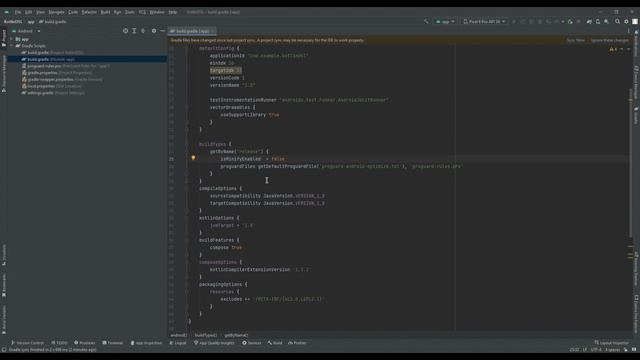Click the Search Everywhere magnifier icon
Viewport: 640px width, 360px height.
pos(618,21)
